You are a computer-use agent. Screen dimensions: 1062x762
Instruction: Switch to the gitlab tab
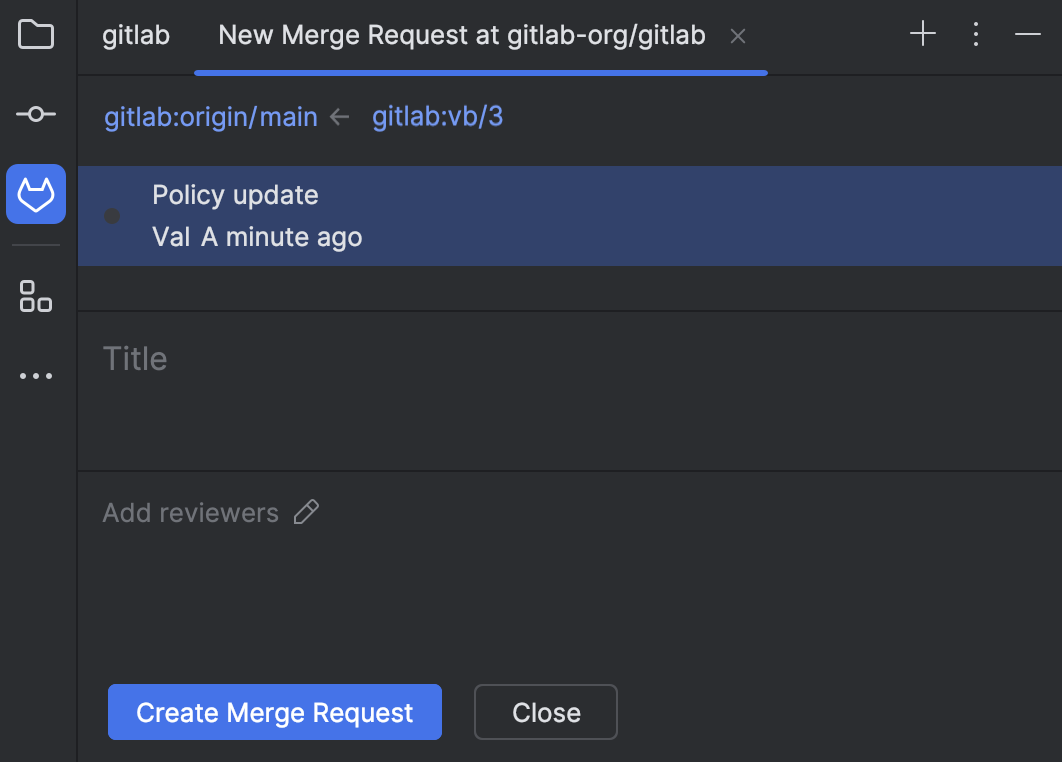point(135,35)
